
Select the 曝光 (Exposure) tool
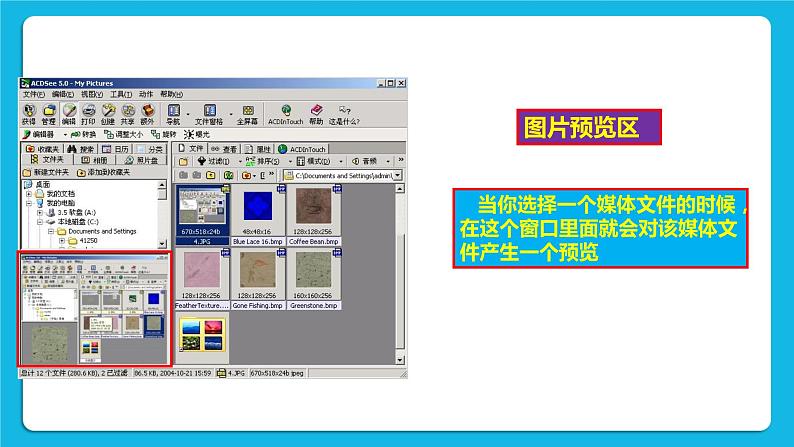click(199, 133)
